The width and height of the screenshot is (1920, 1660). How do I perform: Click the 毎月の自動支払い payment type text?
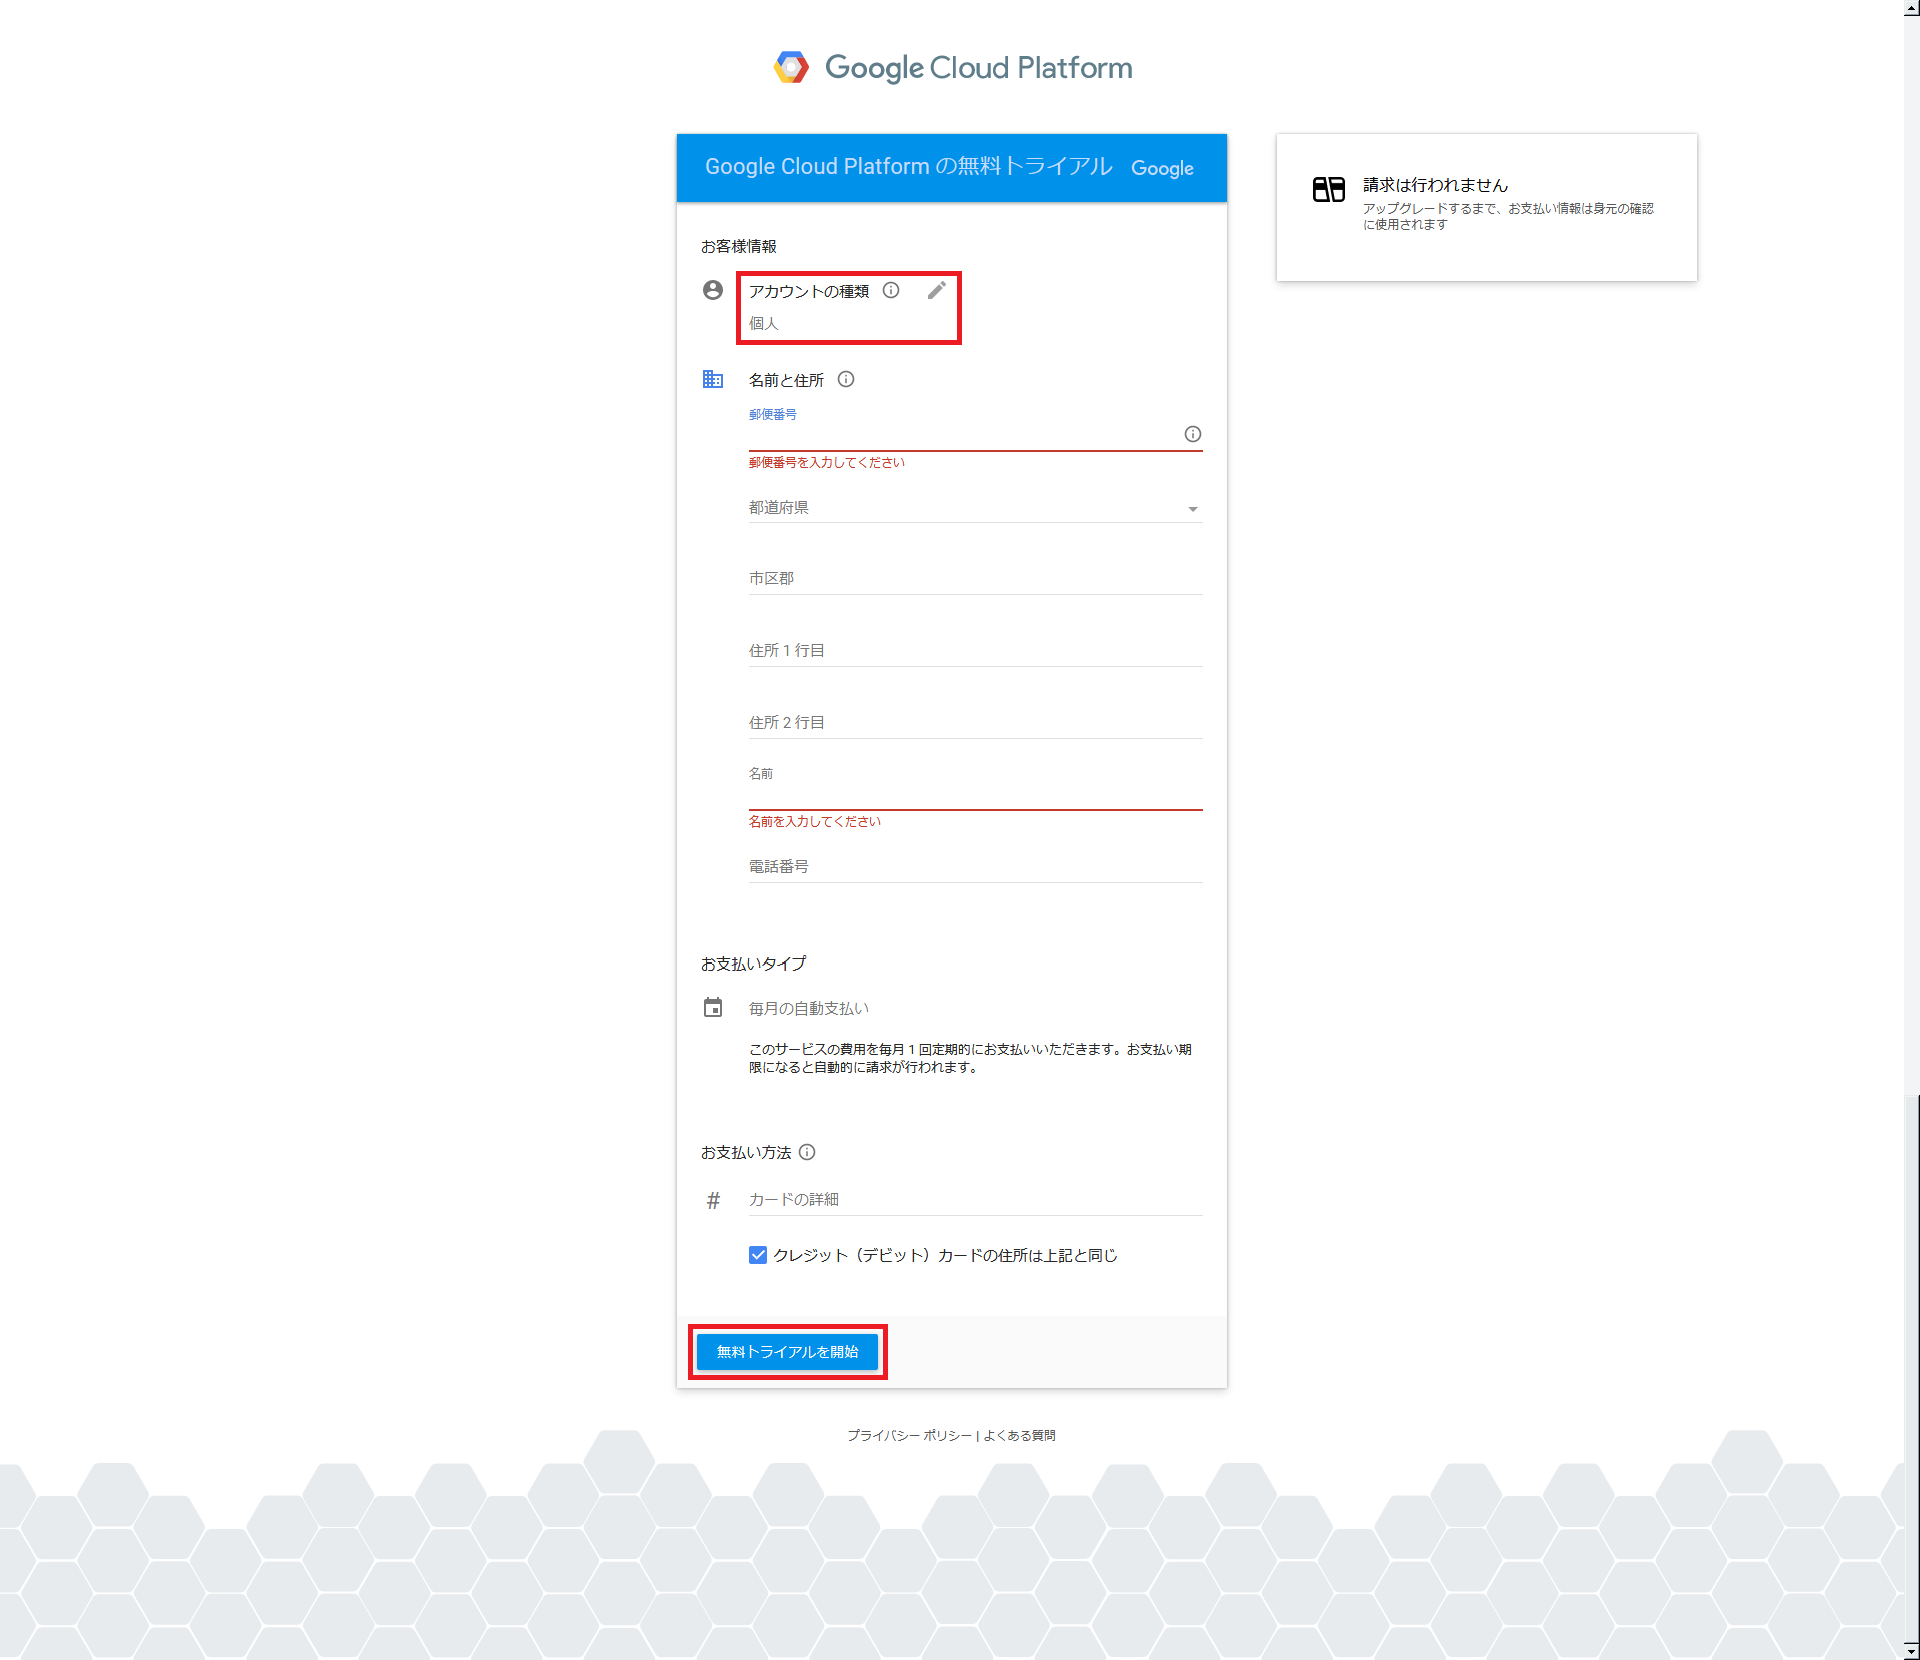809,1008
